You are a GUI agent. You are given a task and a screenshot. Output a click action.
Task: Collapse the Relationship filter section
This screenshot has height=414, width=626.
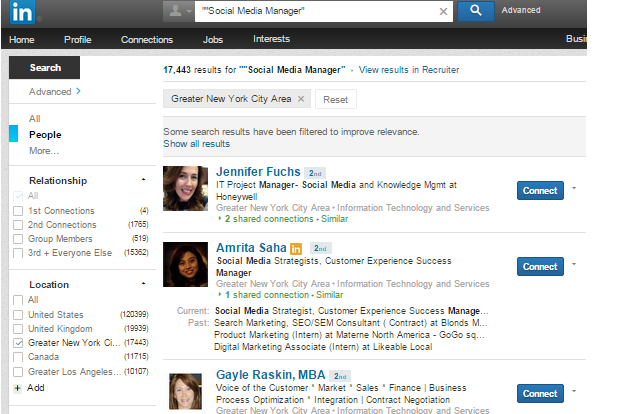tap(143, 180)
